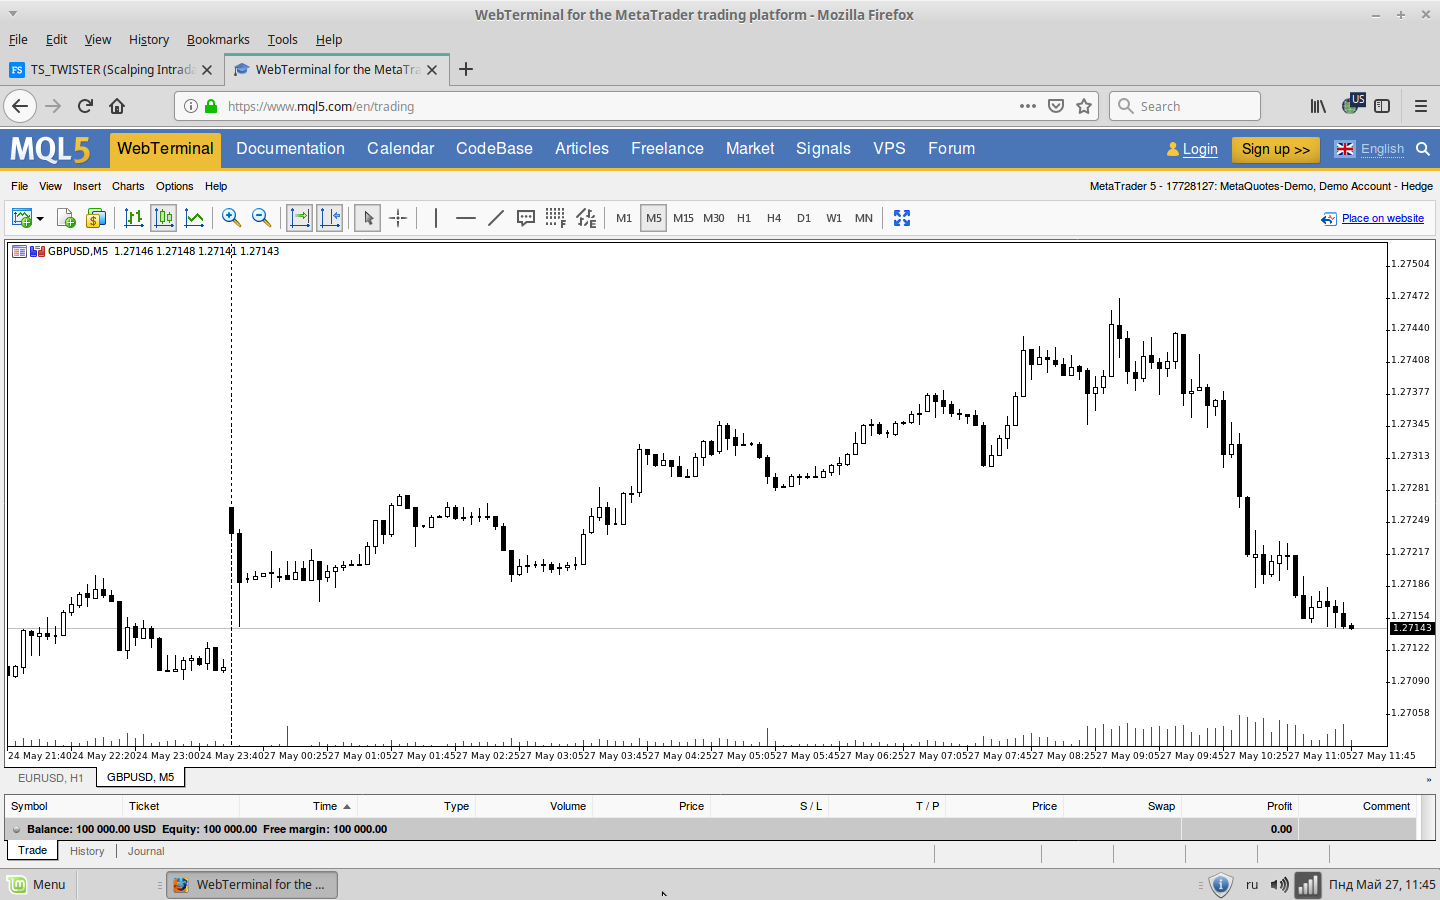The image size is (1440, 900).
Task: Select the trendline drawing tool
Action: [x=496, y=218]
